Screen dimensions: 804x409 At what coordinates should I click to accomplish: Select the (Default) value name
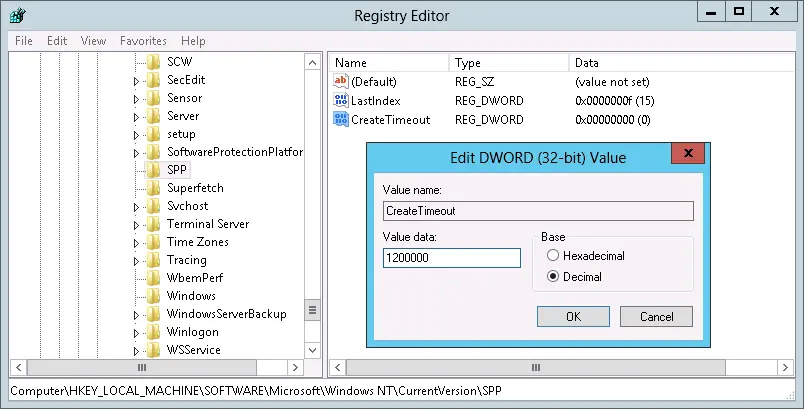[x=373, y=81]
